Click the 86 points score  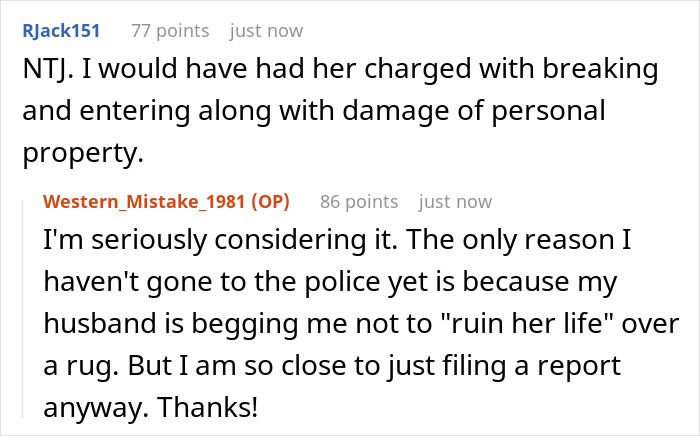pos(359,201)
